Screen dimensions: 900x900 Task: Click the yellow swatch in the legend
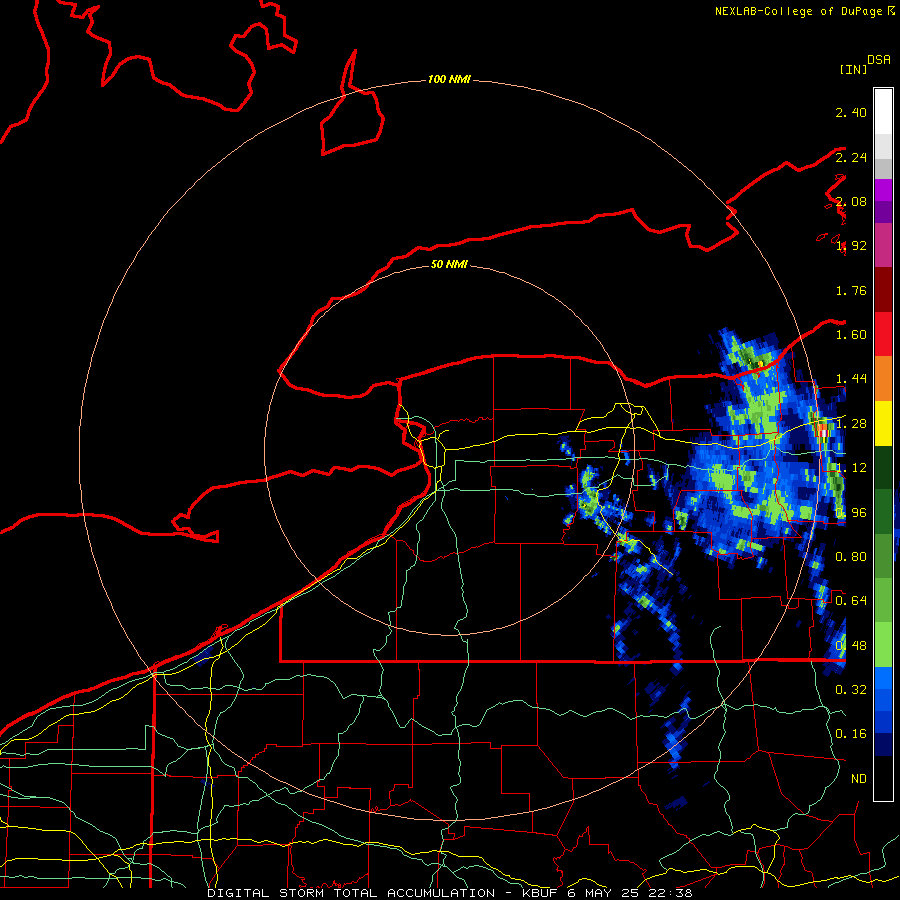[x=883, y=423]
